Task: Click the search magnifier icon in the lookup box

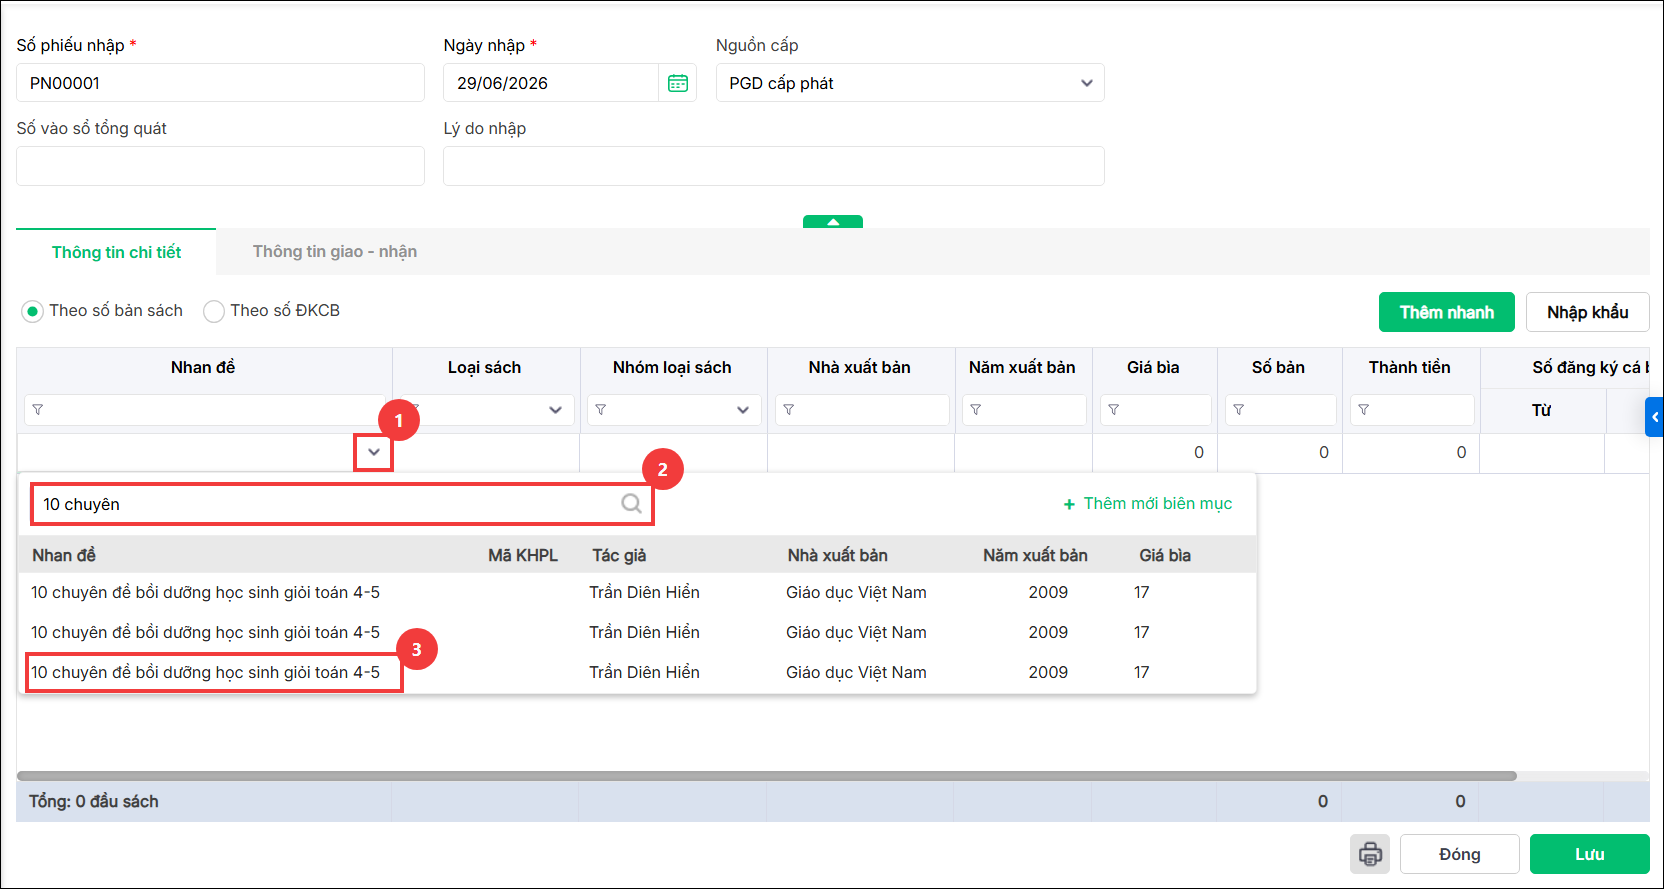Action: tap(631, 504)
